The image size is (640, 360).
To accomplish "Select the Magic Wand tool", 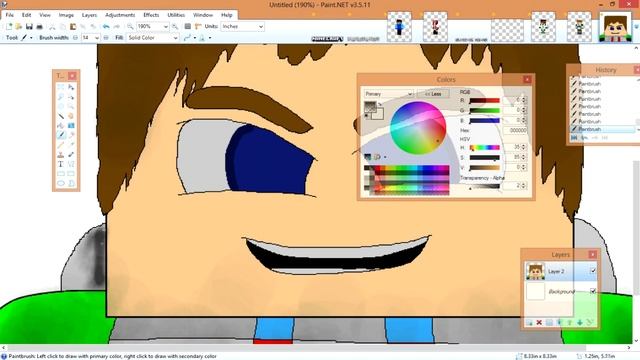I will coord(61,116).
